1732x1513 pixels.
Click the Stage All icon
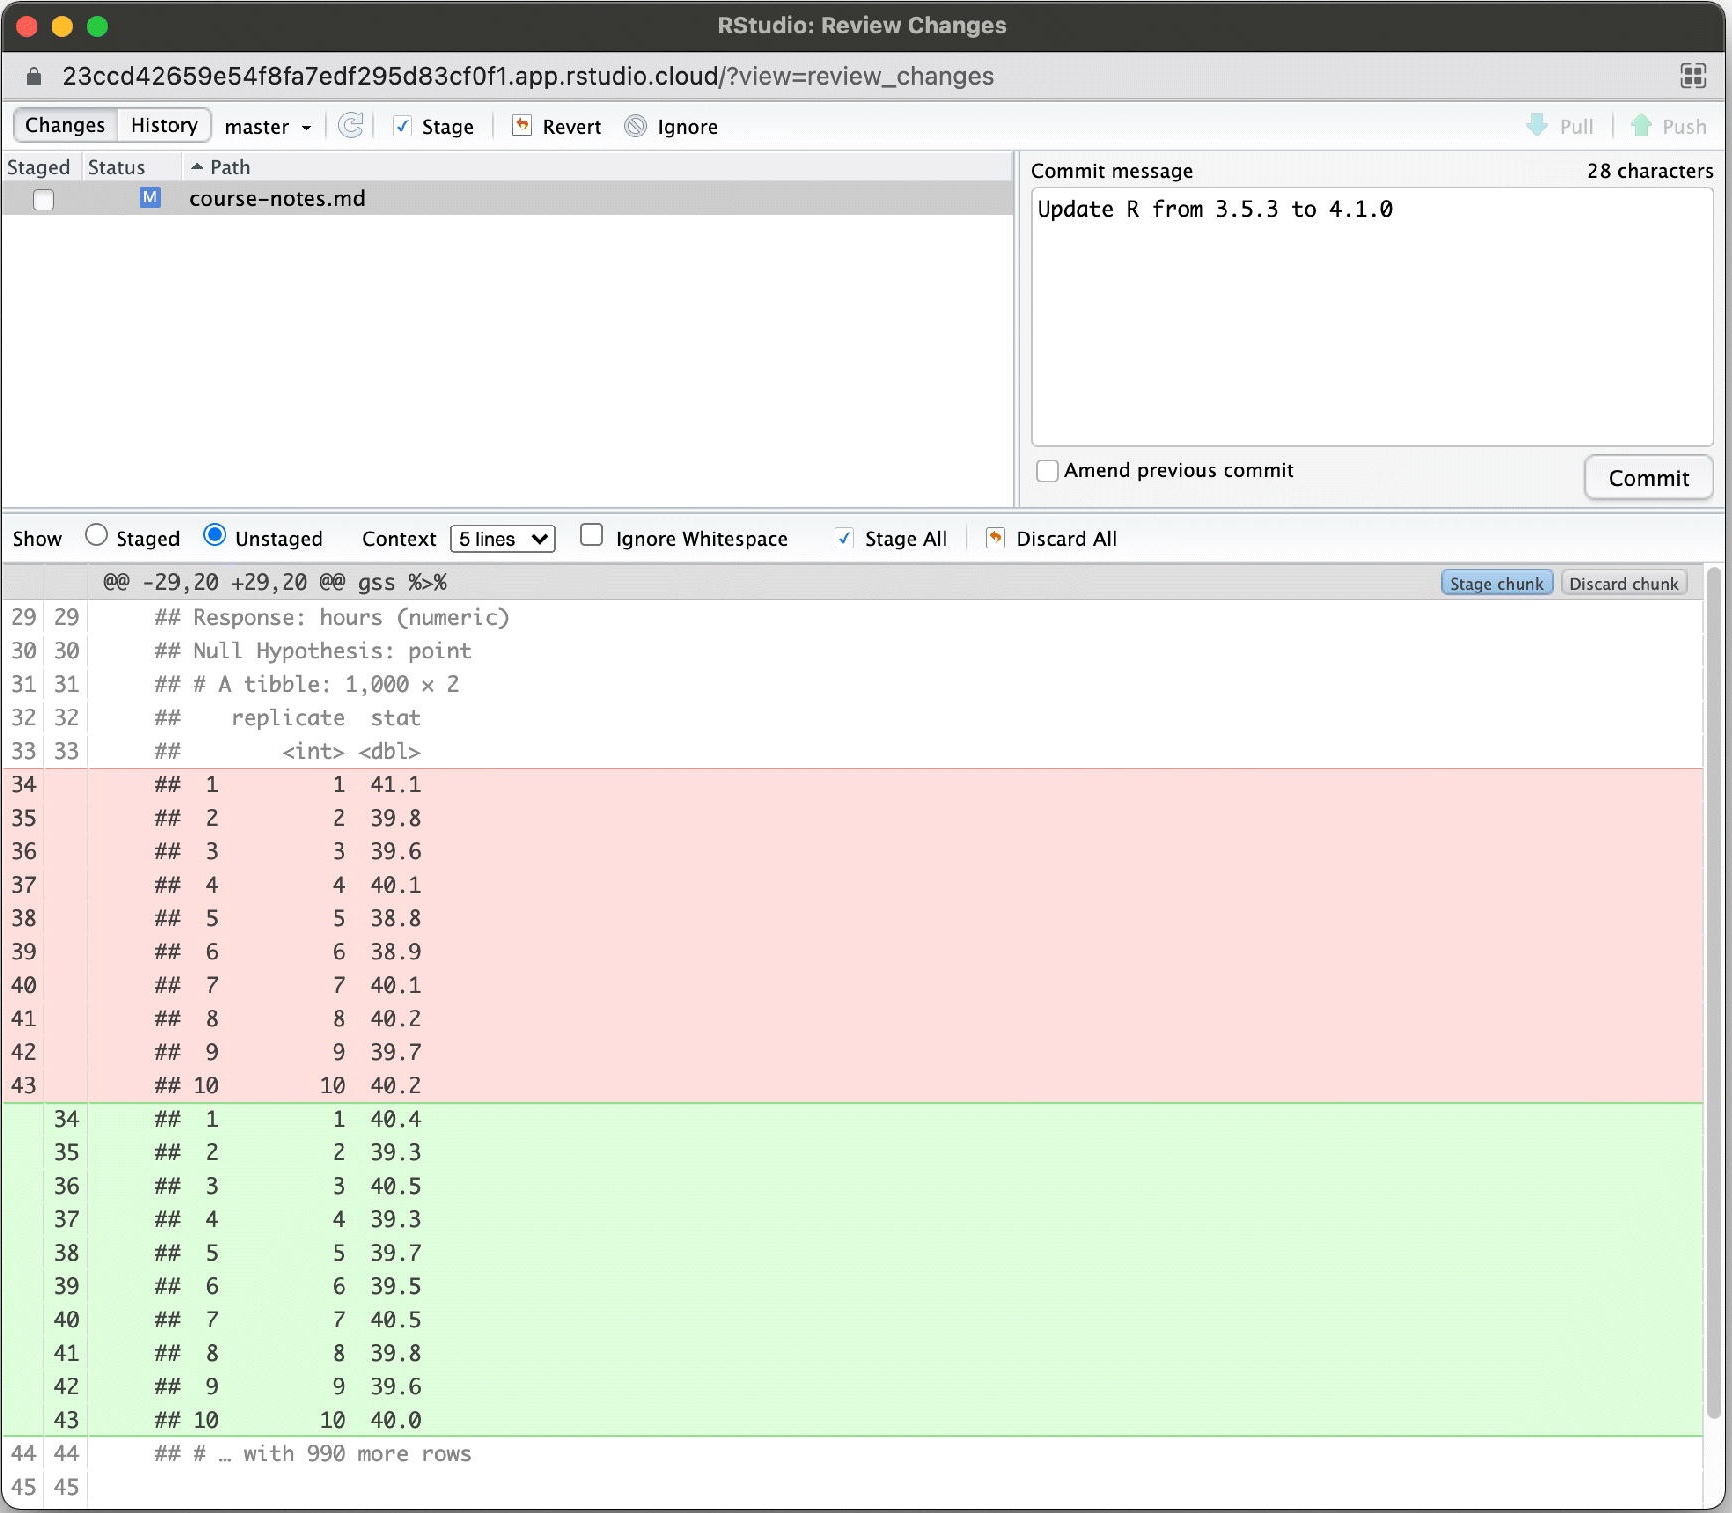(845, 538)
